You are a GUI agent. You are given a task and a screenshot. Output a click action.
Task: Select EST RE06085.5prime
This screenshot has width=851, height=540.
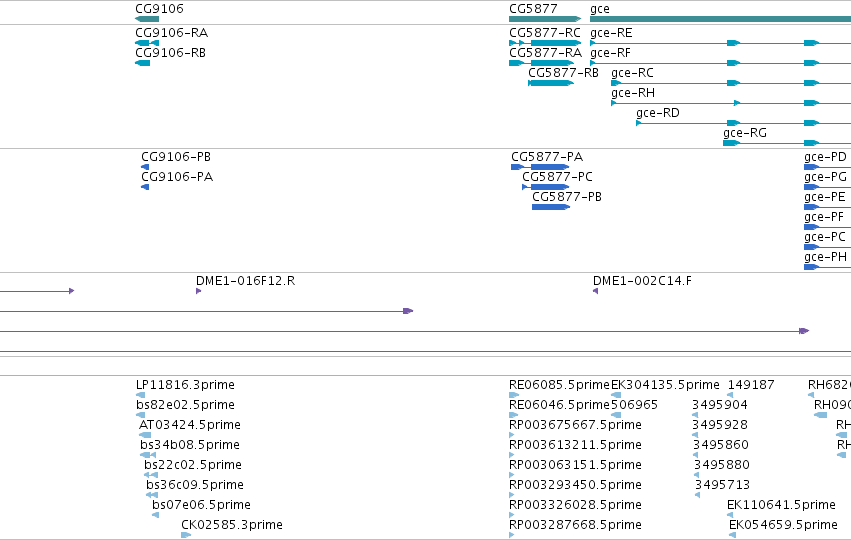[514, 395]
